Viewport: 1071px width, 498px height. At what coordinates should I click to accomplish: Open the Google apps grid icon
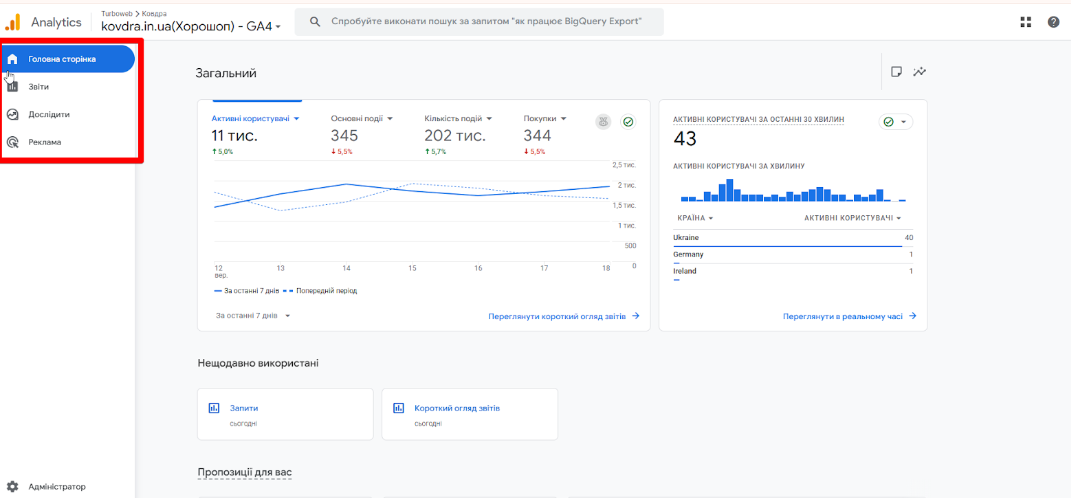[1025, 22]
